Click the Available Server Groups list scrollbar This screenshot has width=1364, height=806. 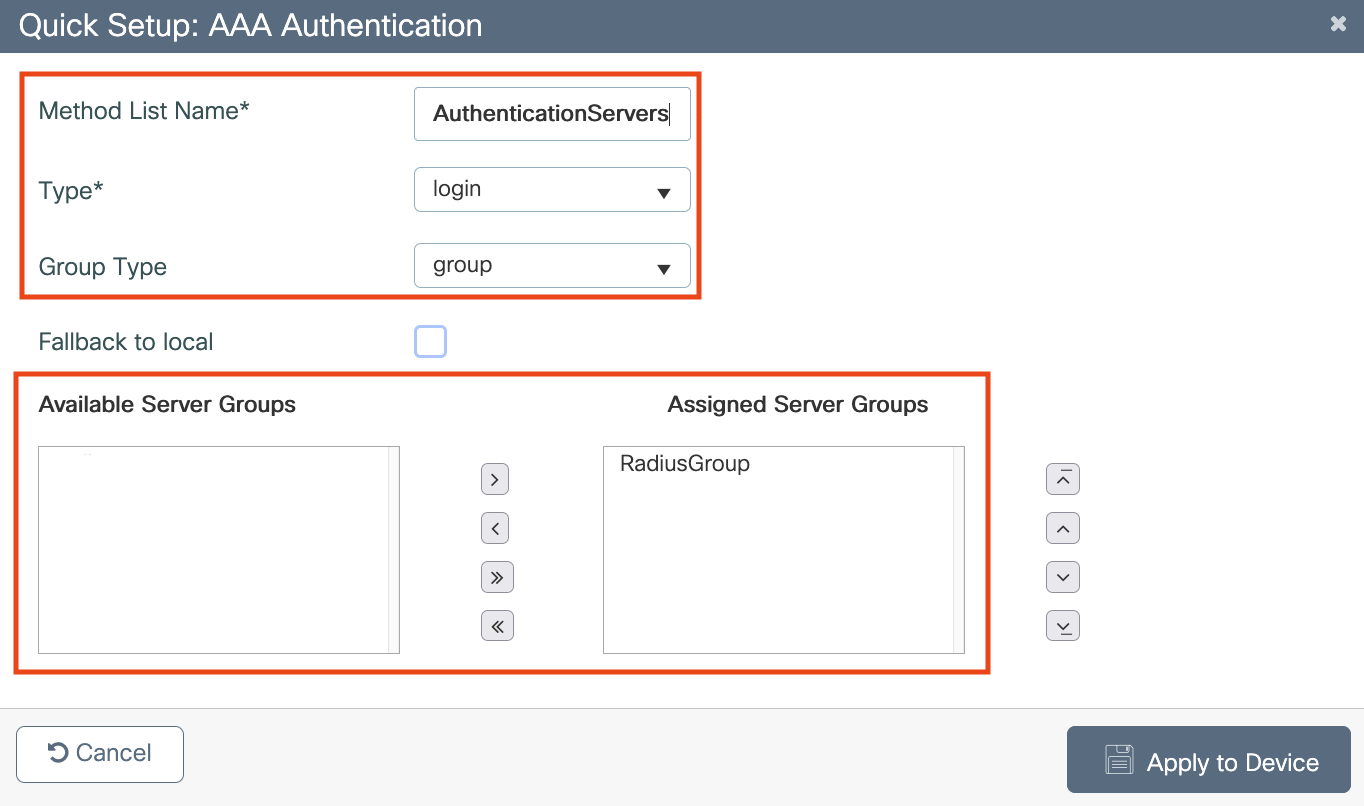393,550
